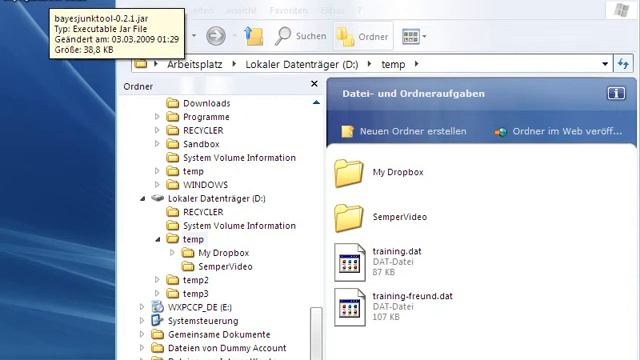Image resolution: width=640 pixels, height=360 pixels.
Task: Click Lokaler Datenträger (D:) breadcrumb
Action: (x=302, y=64)
